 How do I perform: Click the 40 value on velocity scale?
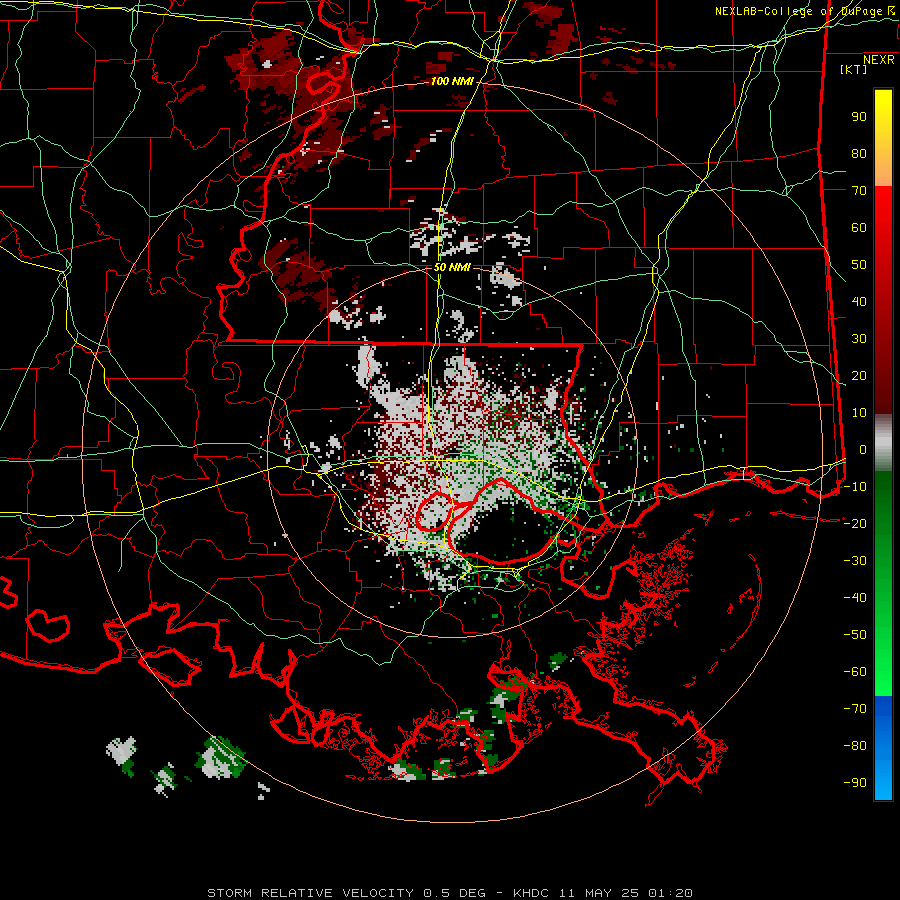(859, 302)
